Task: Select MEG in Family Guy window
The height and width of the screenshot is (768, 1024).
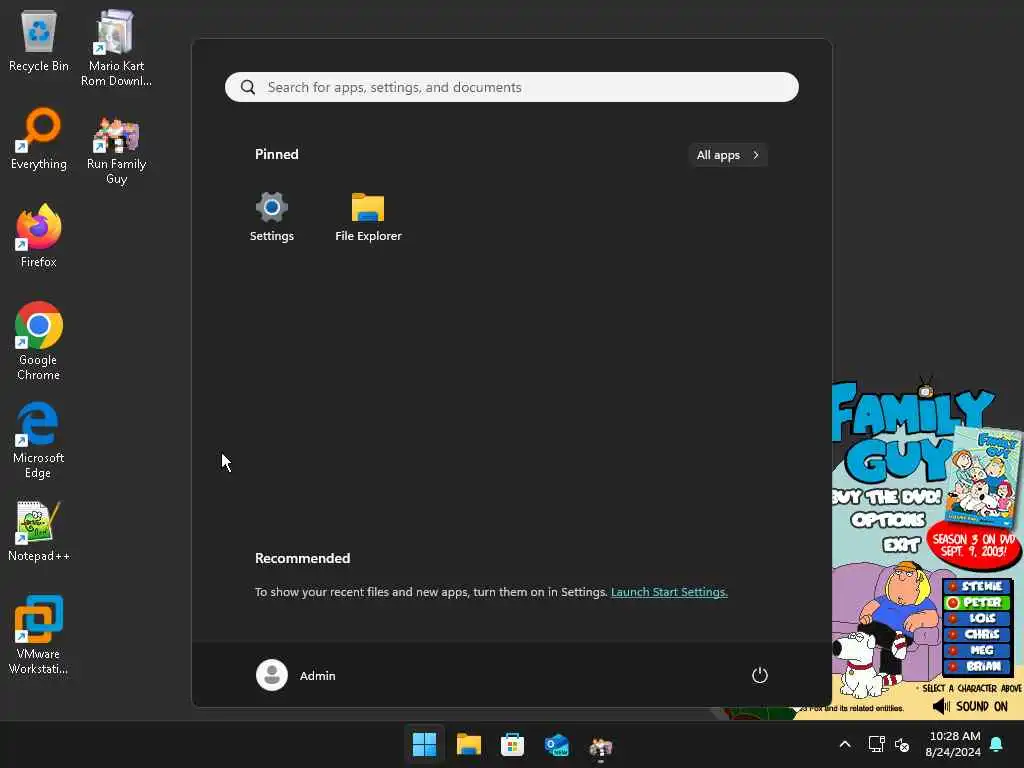Action: point(976,650)
